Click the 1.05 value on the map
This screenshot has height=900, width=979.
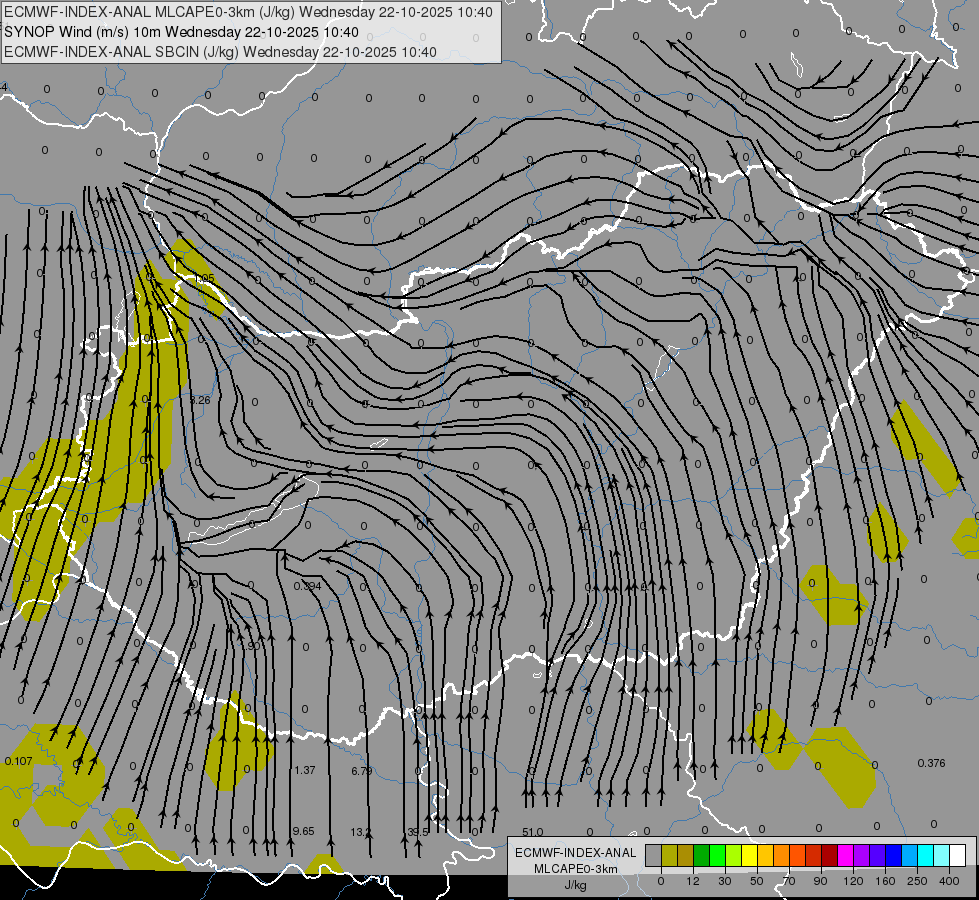tap(204, 278)
